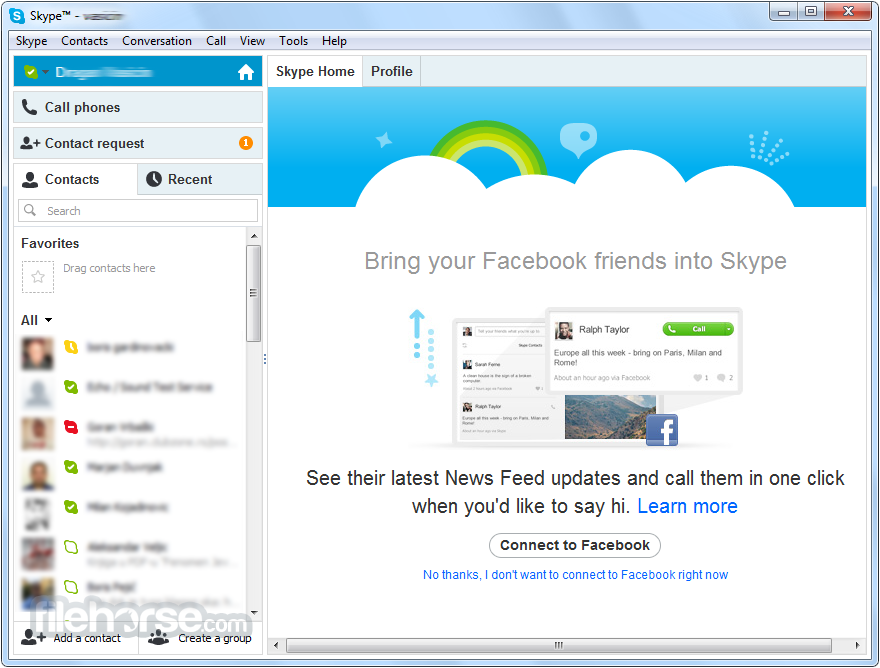Click the Connect to Facebook button
880x668 pixels.
click(x=575, y=545)
